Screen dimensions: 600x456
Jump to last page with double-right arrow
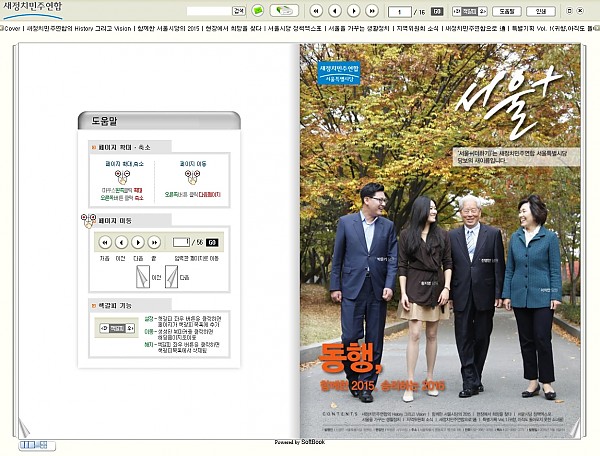click(x=372, y=11)
